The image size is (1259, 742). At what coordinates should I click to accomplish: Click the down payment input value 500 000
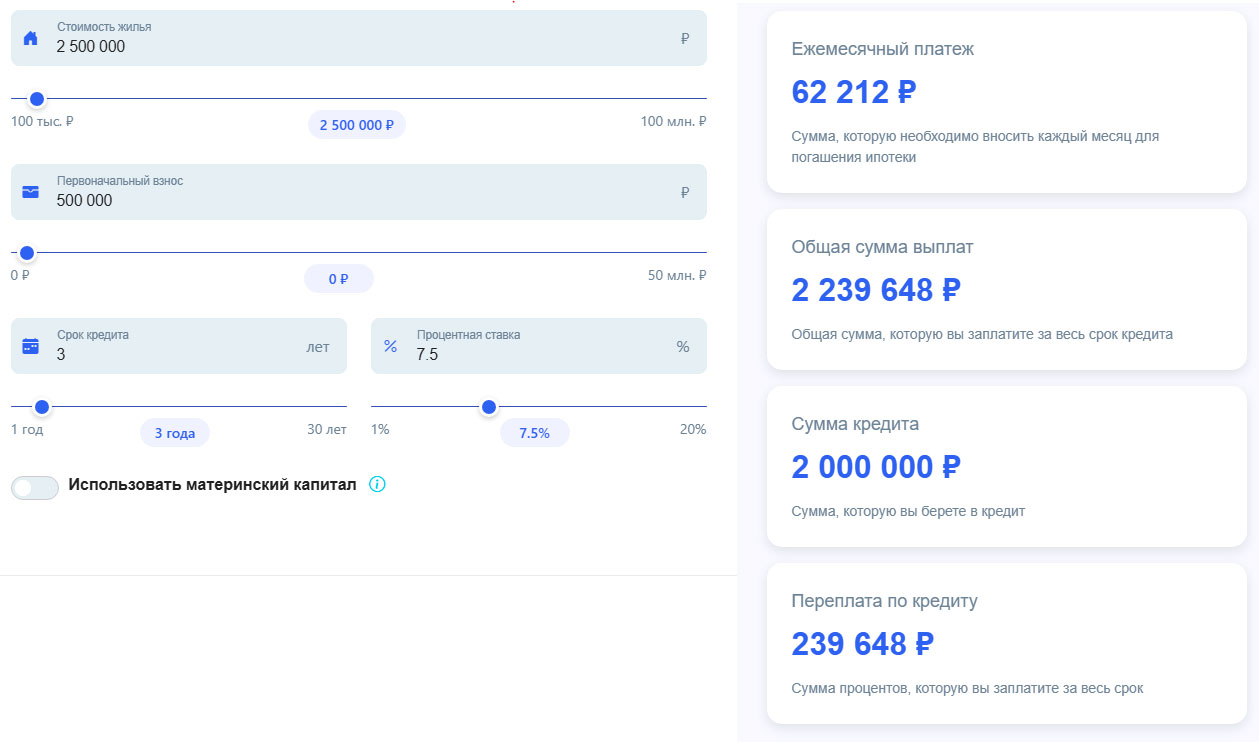[x=85, y=200]
